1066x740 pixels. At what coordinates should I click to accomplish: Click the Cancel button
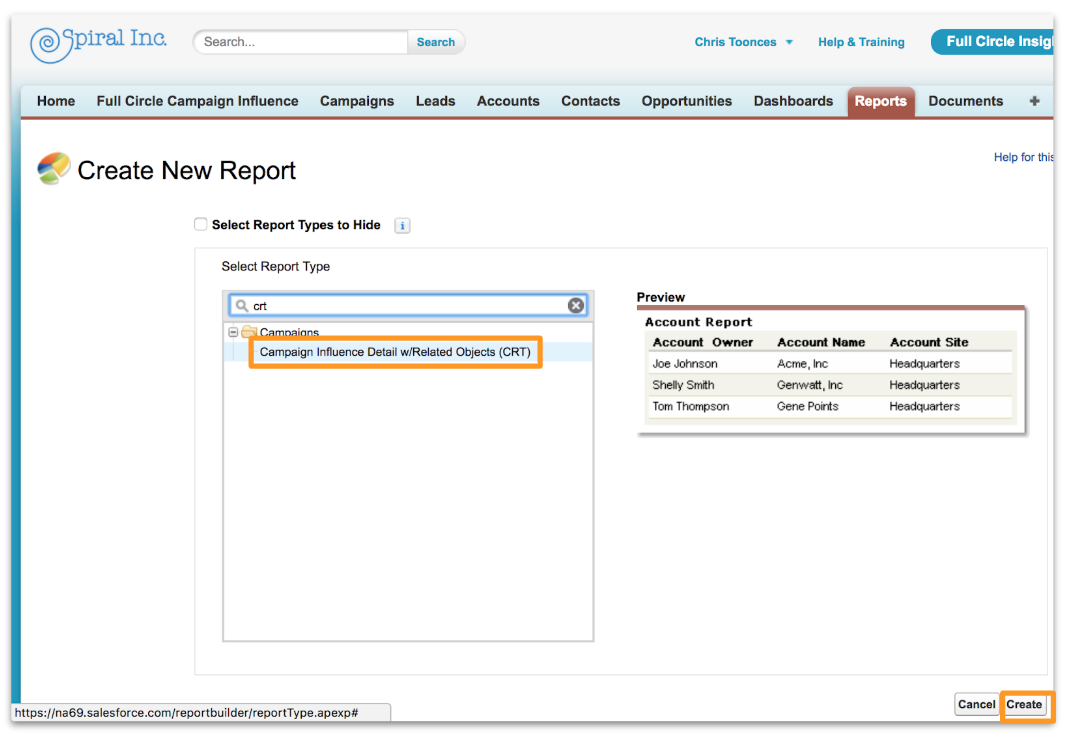click(x=976, y=705)
